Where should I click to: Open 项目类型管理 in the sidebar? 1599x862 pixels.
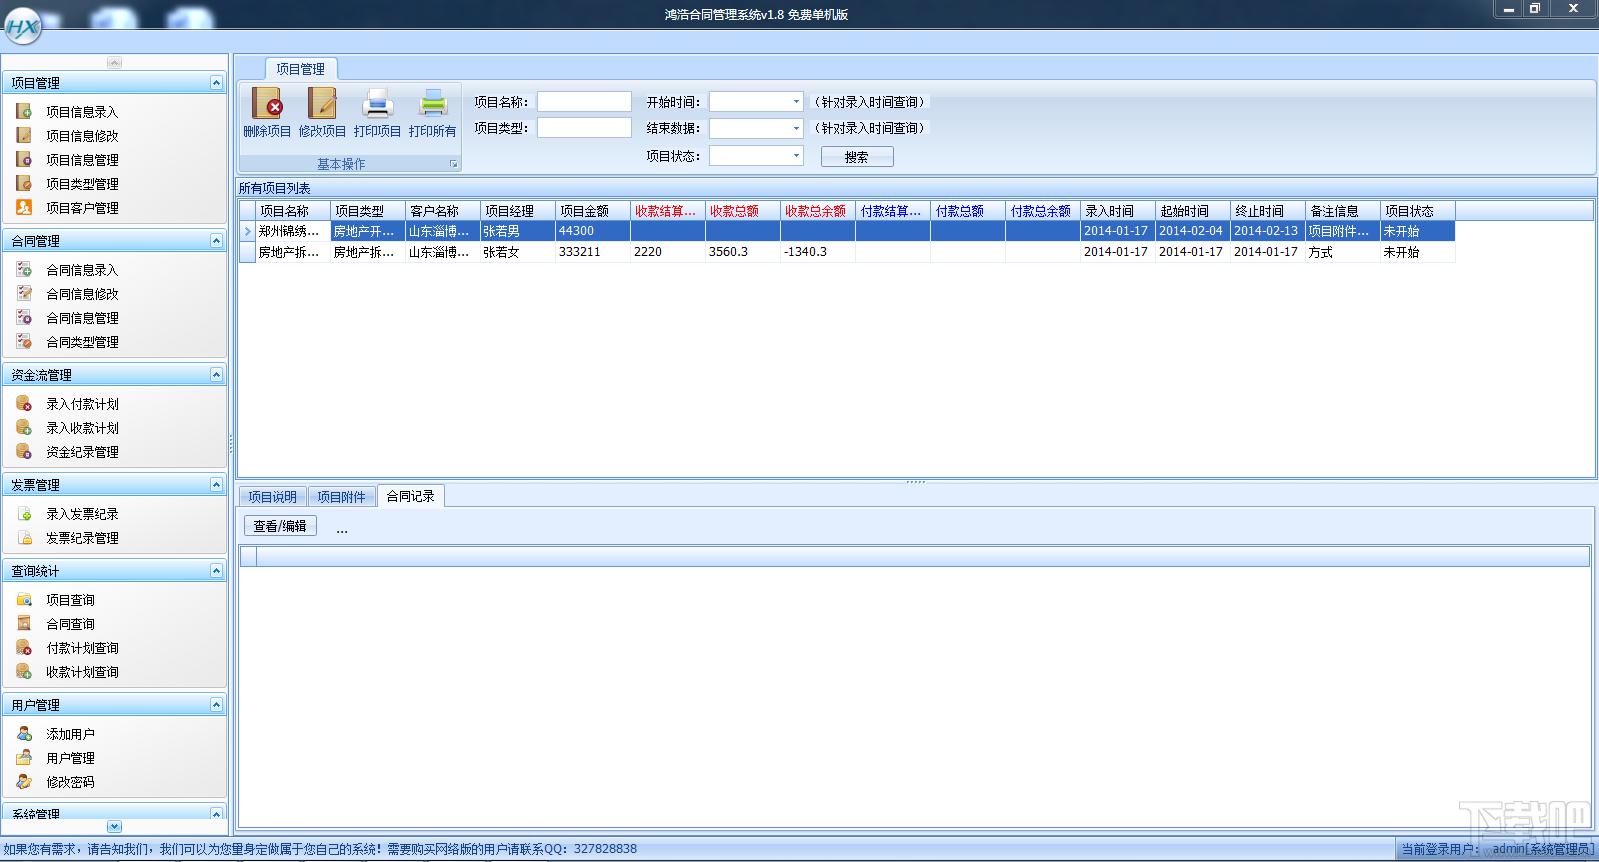(x=82, y=184)
